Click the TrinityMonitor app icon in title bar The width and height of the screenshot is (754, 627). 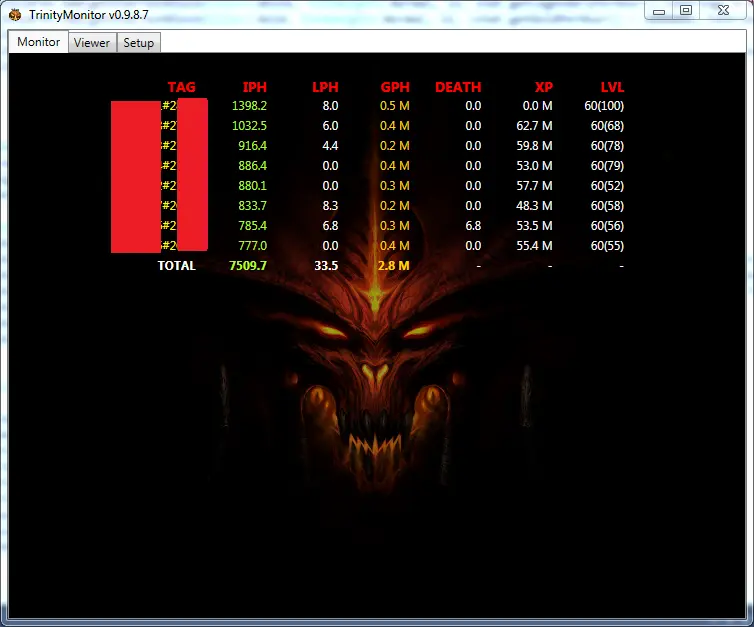point(15,11)
